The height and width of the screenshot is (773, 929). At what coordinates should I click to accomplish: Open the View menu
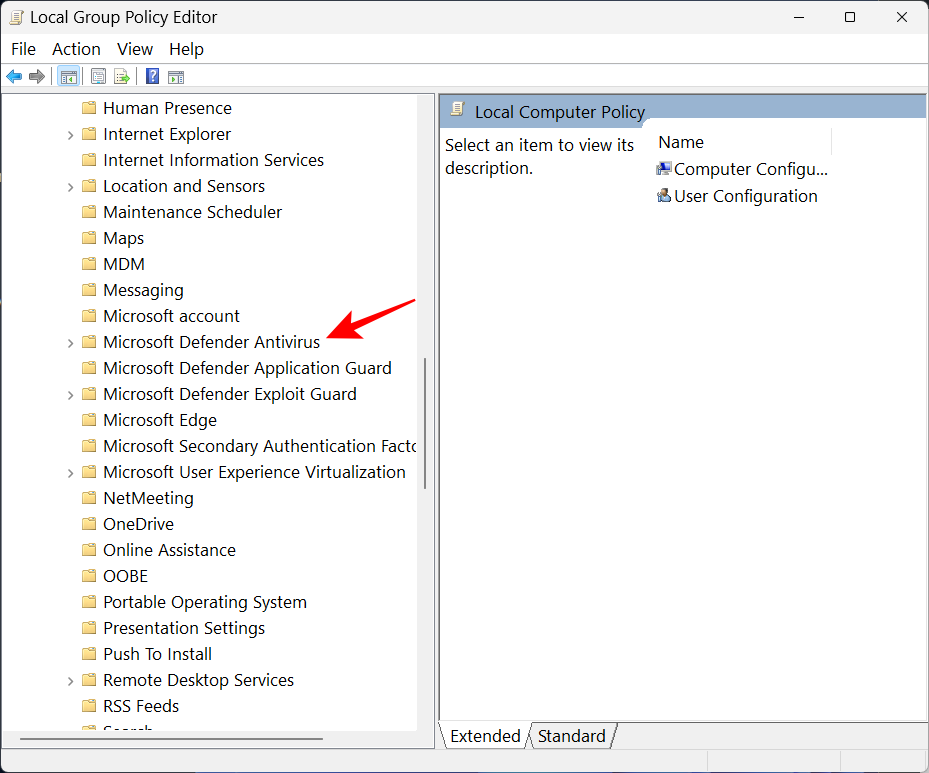click(134, 49)
